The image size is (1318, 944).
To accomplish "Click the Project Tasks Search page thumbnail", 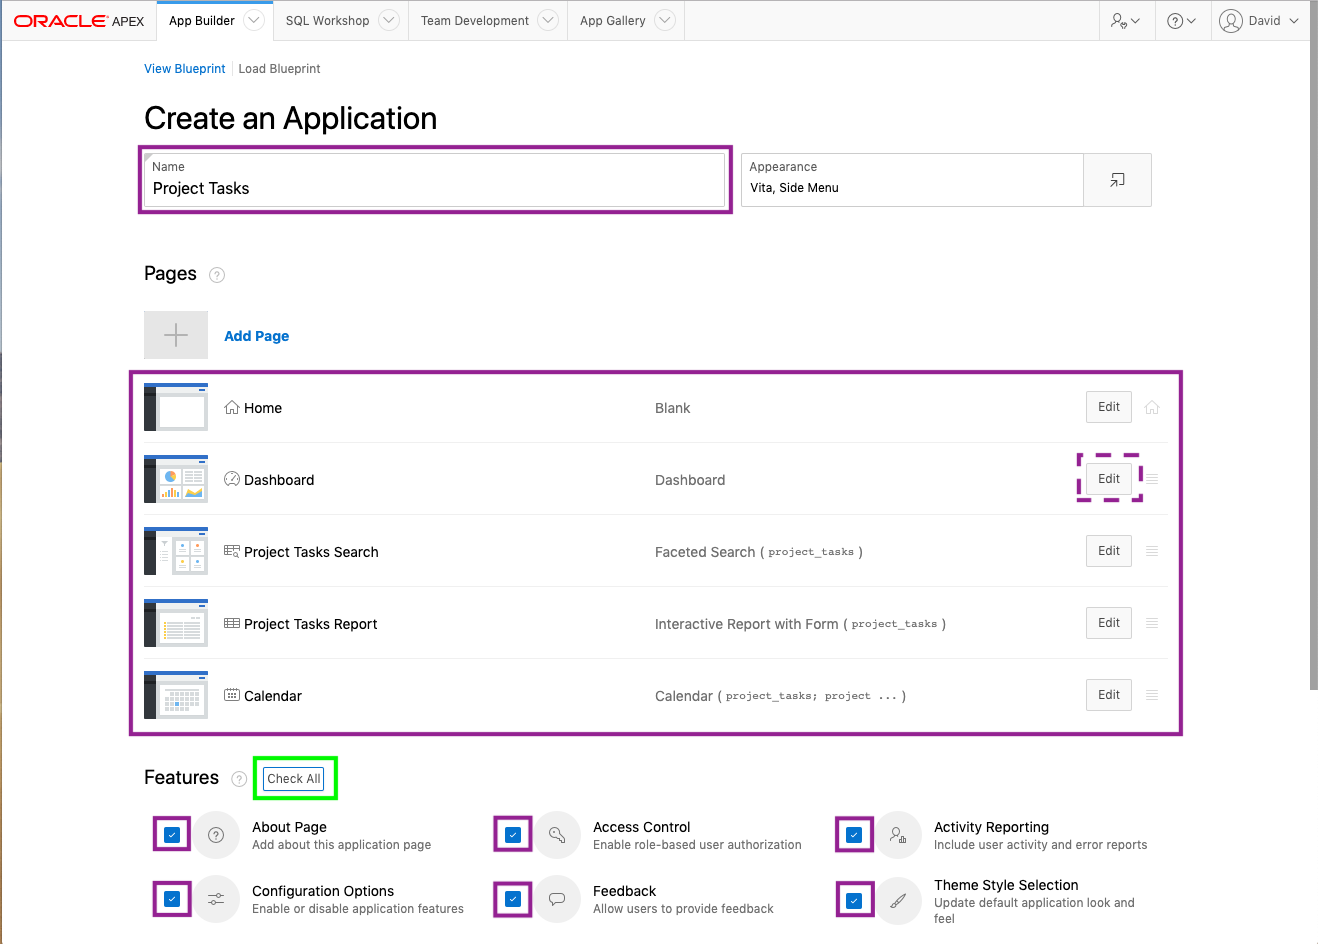I will click(x=176, y=551).
